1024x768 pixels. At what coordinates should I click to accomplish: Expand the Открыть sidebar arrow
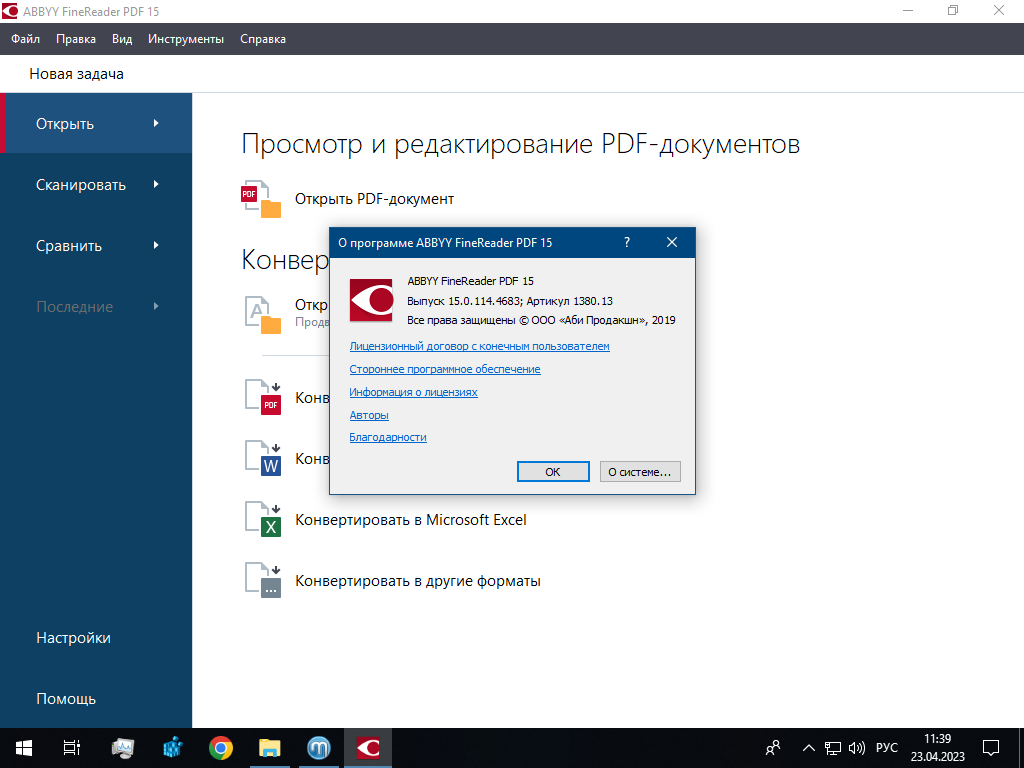click(x=156, y=123)
